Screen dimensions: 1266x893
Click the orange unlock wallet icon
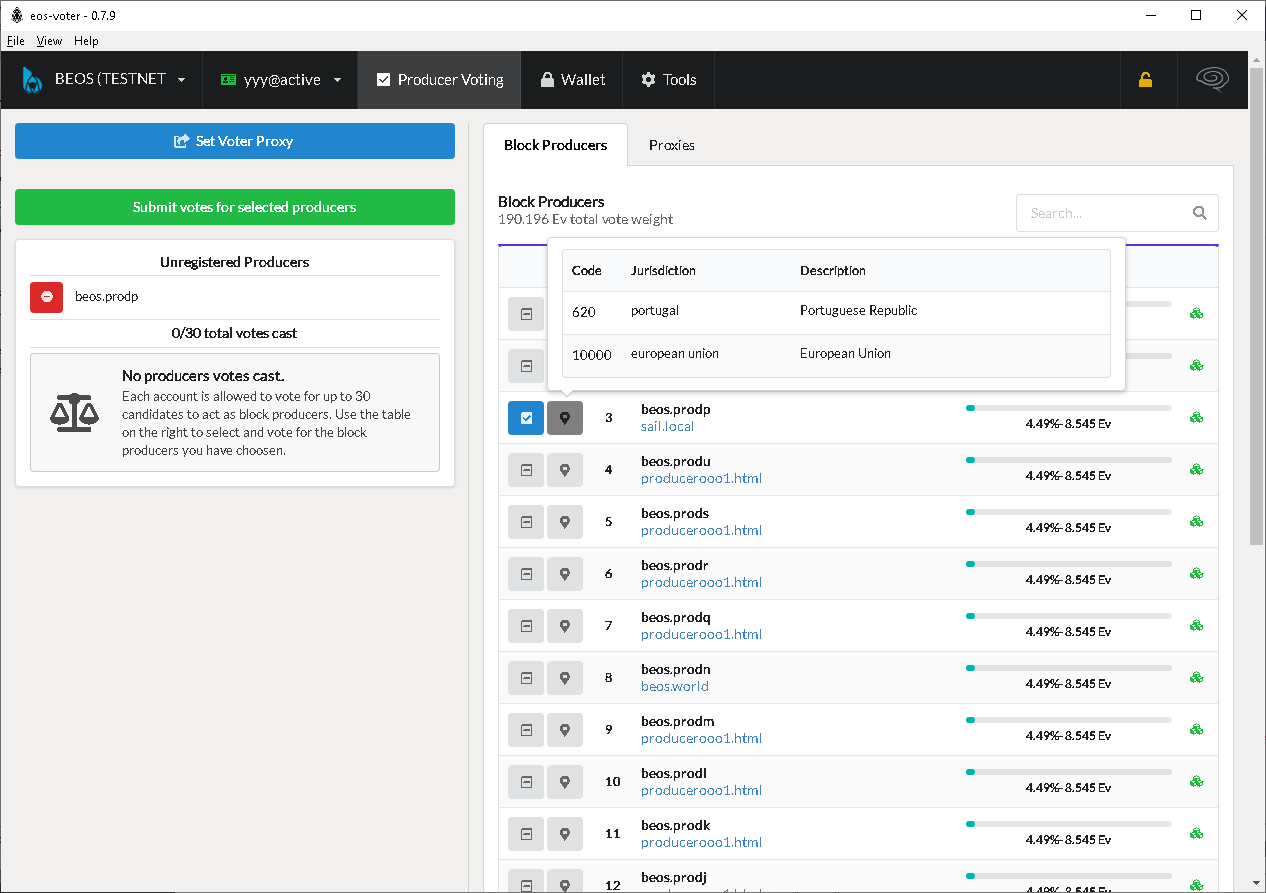(1145, 80)
